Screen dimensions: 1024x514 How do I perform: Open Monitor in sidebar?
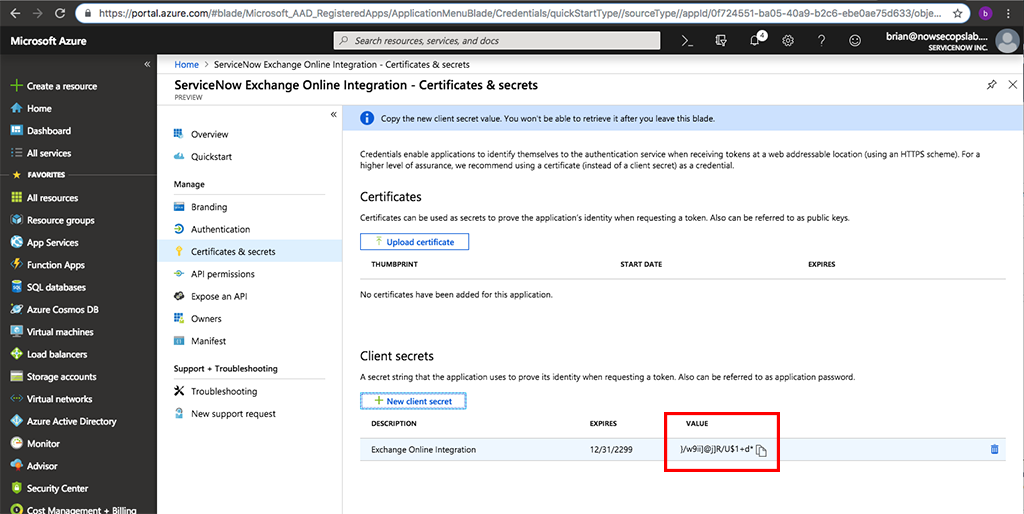(x=35, y=443)
